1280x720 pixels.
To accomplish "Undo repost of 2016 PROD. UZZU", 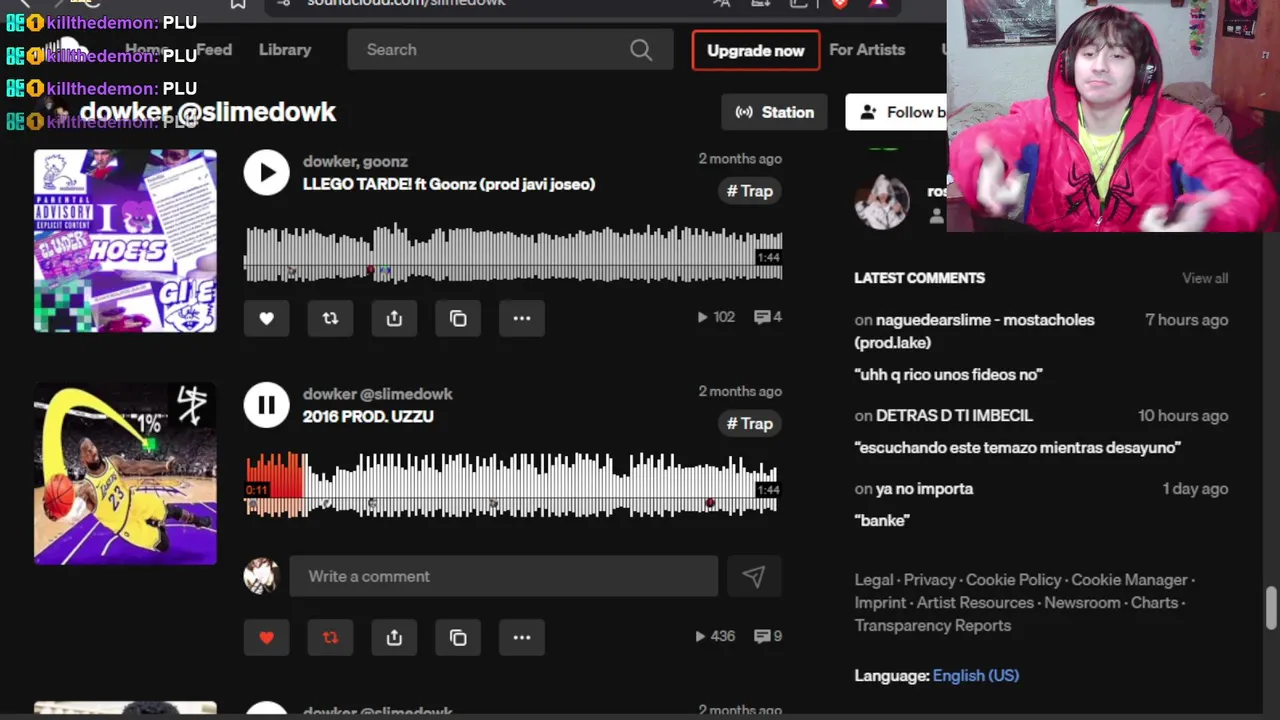I will click(330, 637).
